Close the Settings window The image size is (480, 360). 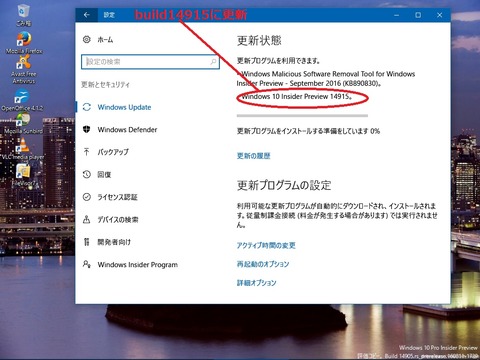coord(440,15)
